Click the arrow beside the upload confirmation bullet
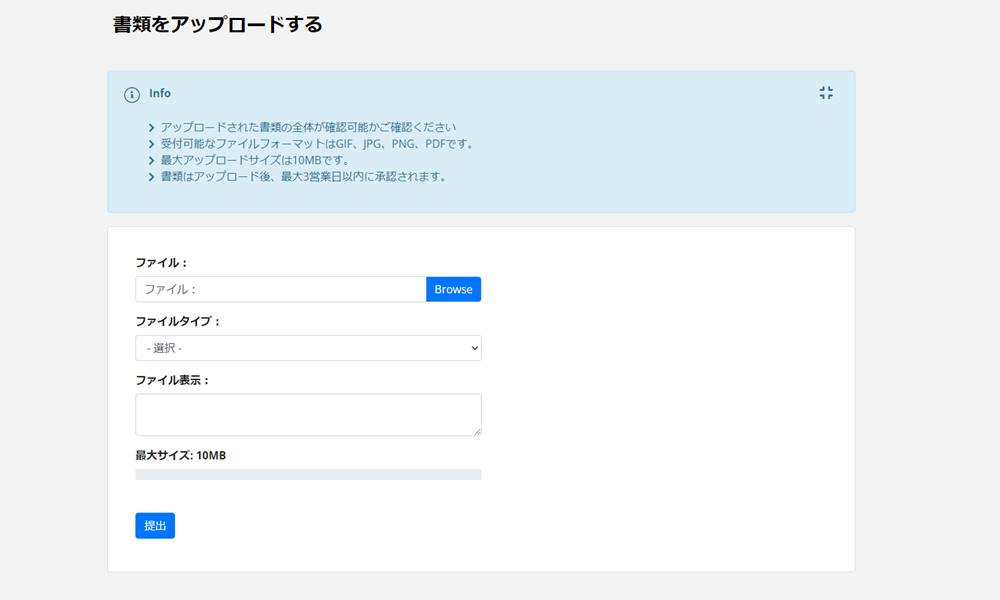The width and height of the screenshot is (1000, 600). 152,127
